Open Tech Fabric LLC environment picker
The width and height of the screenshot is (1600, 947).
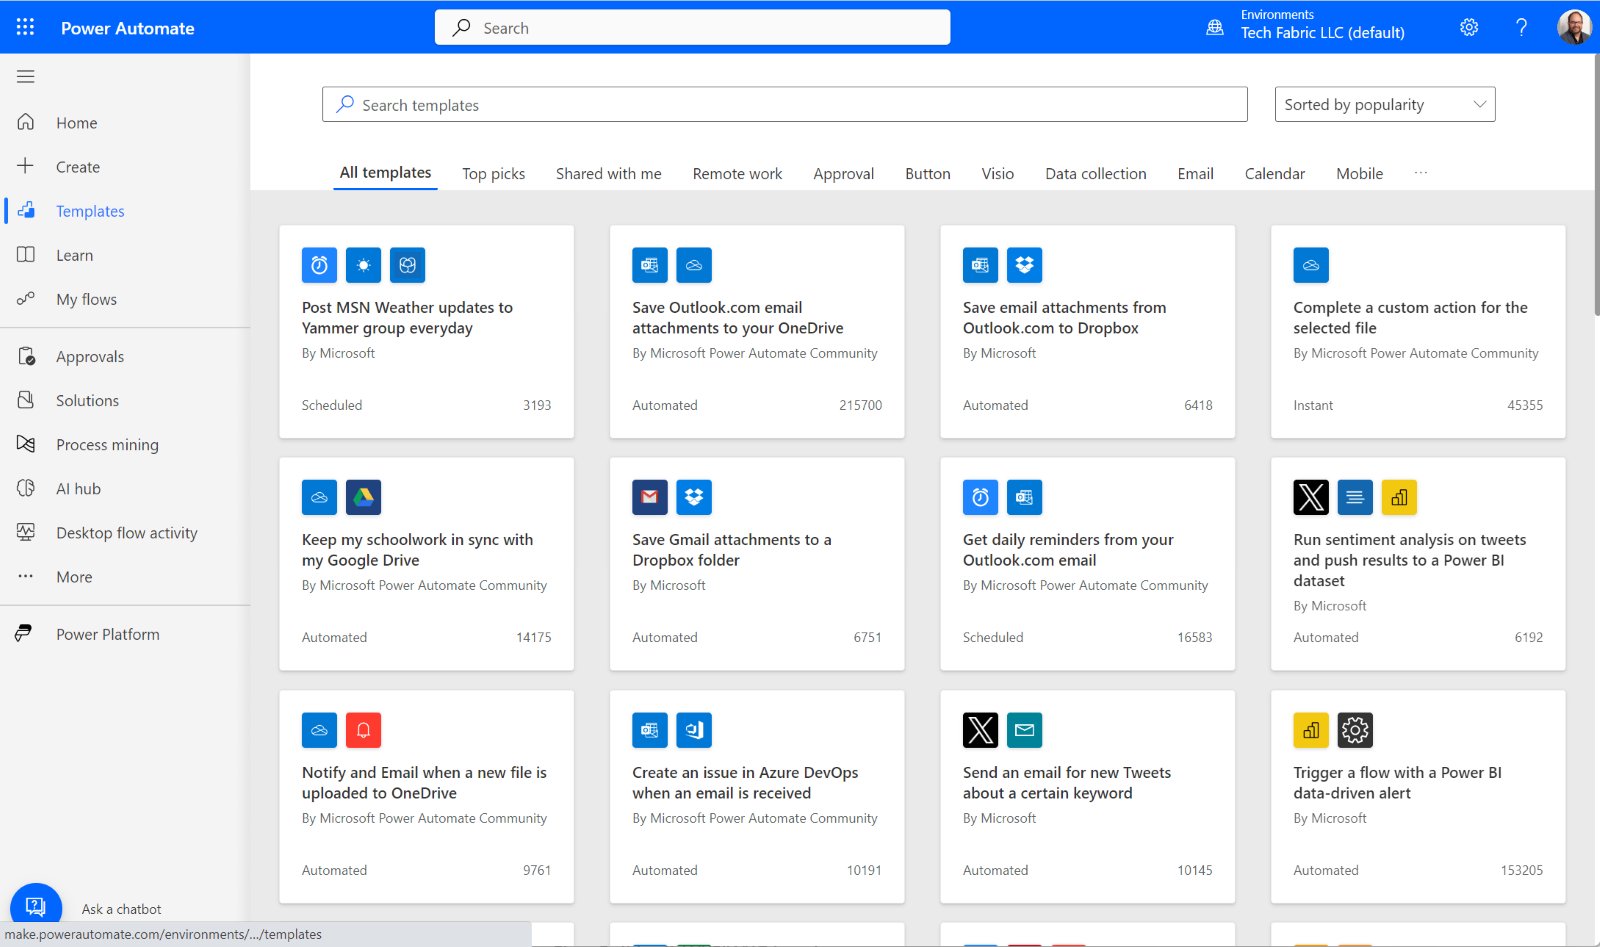coord(1322,25)
